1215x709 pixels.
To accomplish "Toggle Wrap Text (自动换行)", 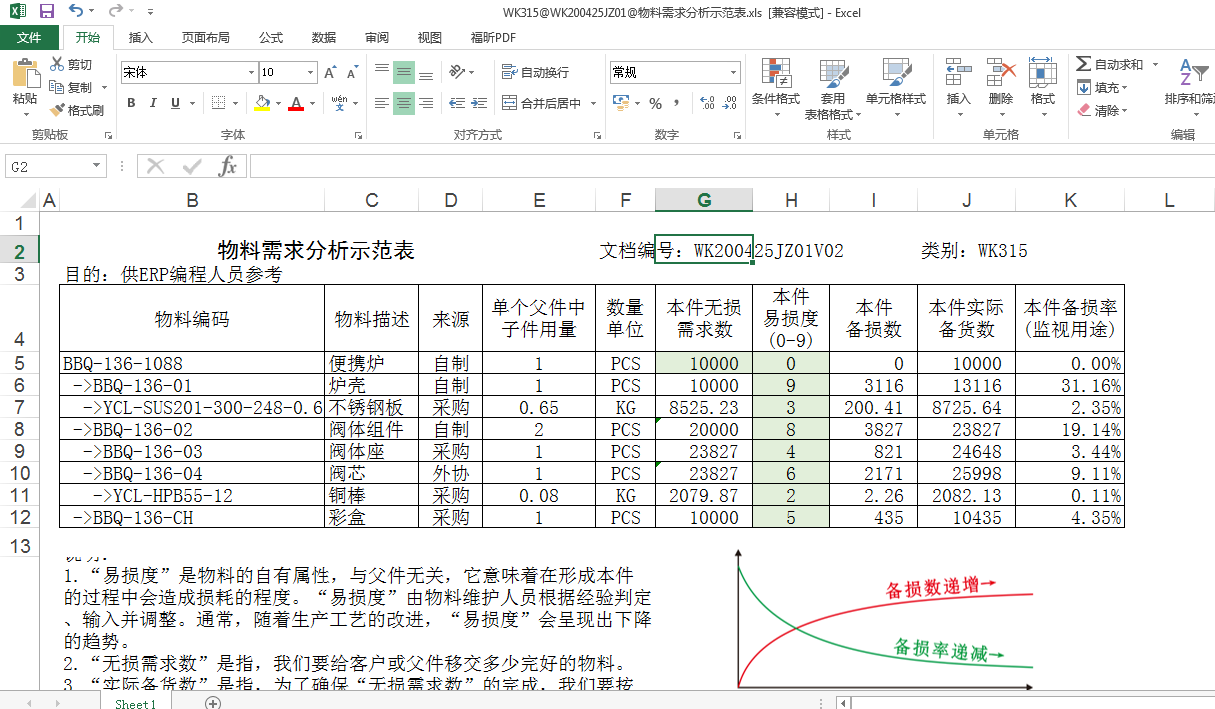I will click(x=537, y=72).
